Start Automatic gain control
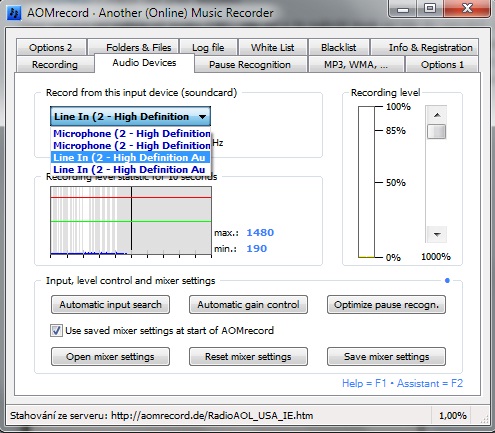495x433 pixels. tap(248, 305)
